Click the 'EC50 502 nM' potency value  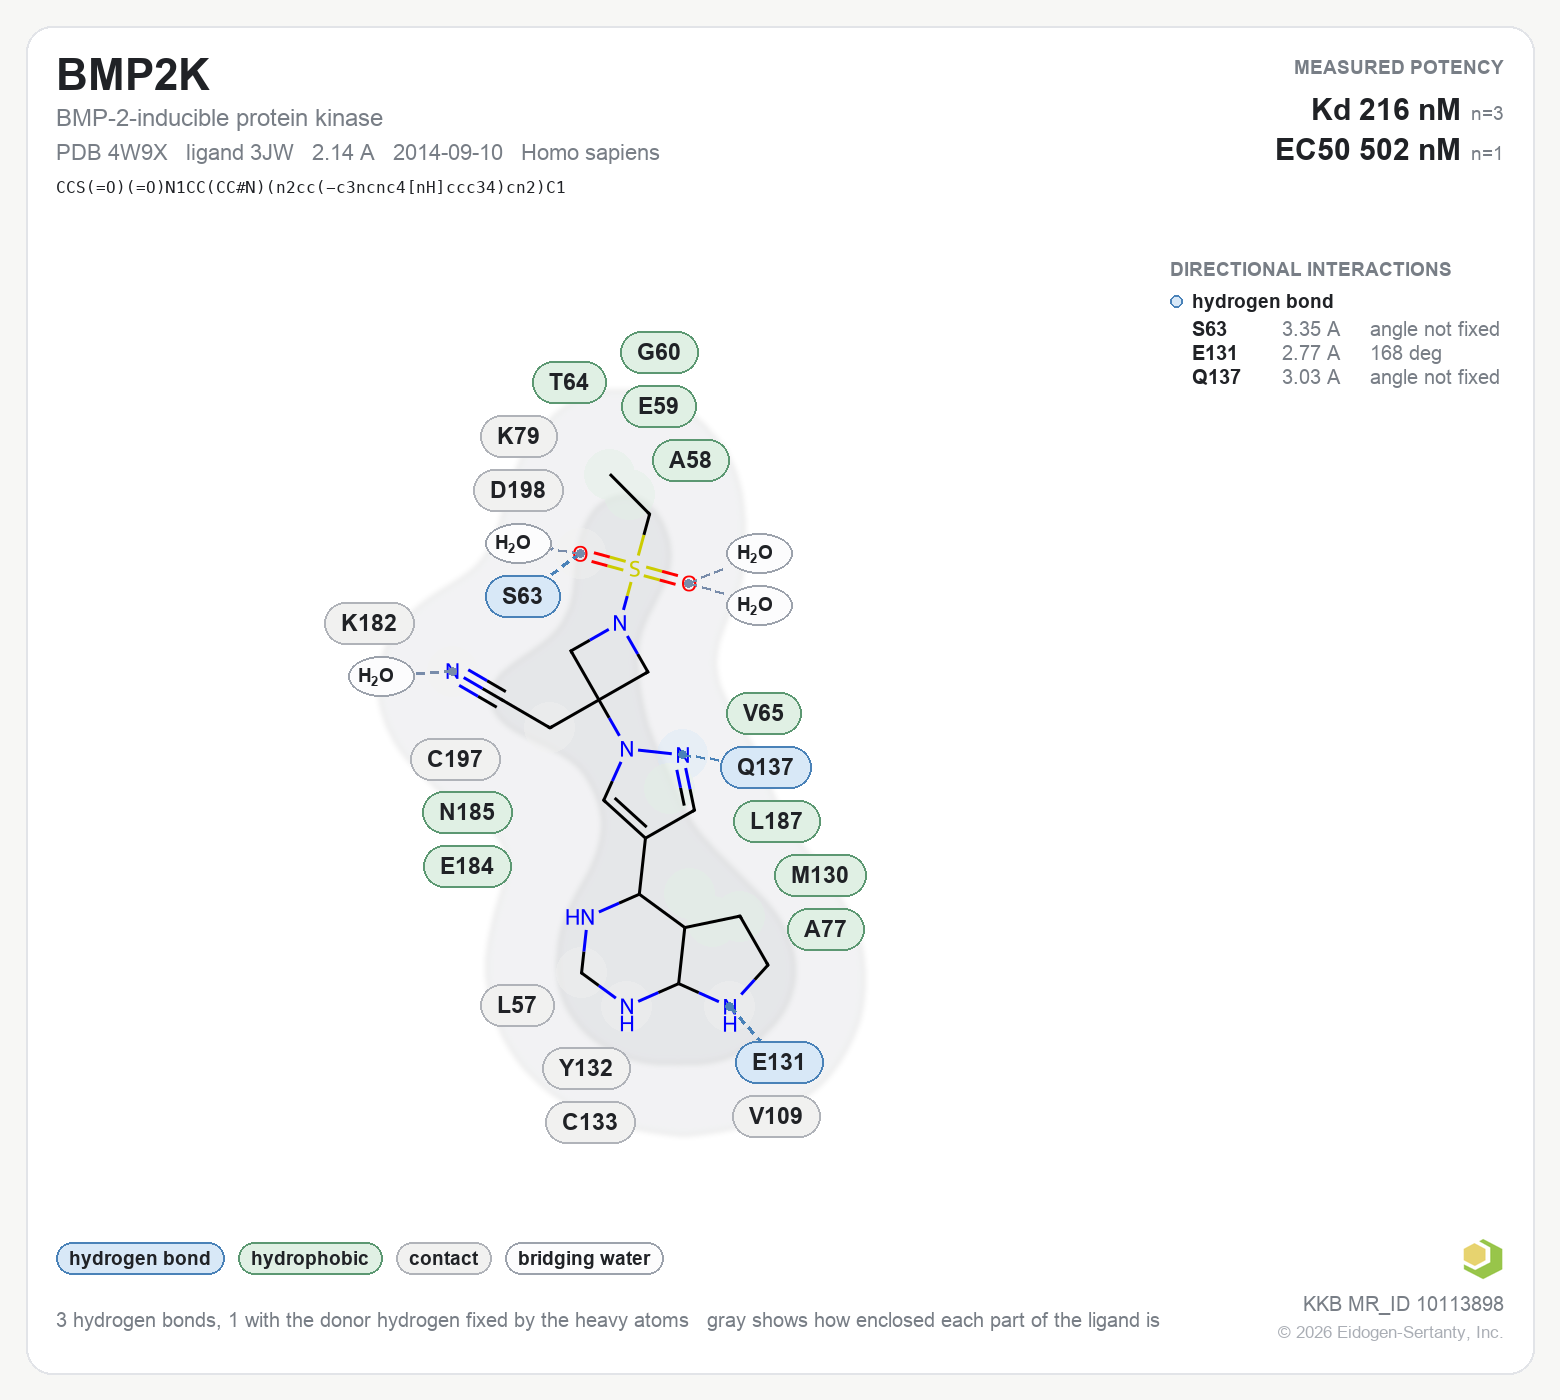click(x=1368, y=149)
